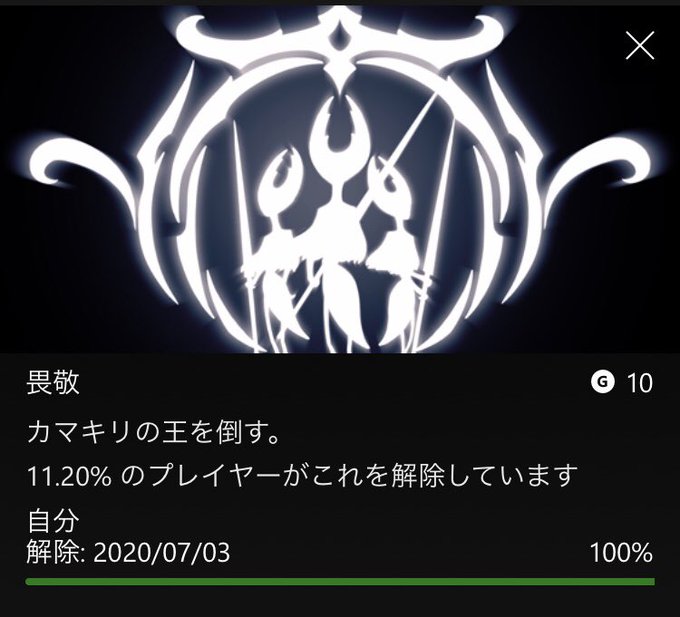Close the achievement detail view
Screen dimensions: 680x617
click(640, 45)
